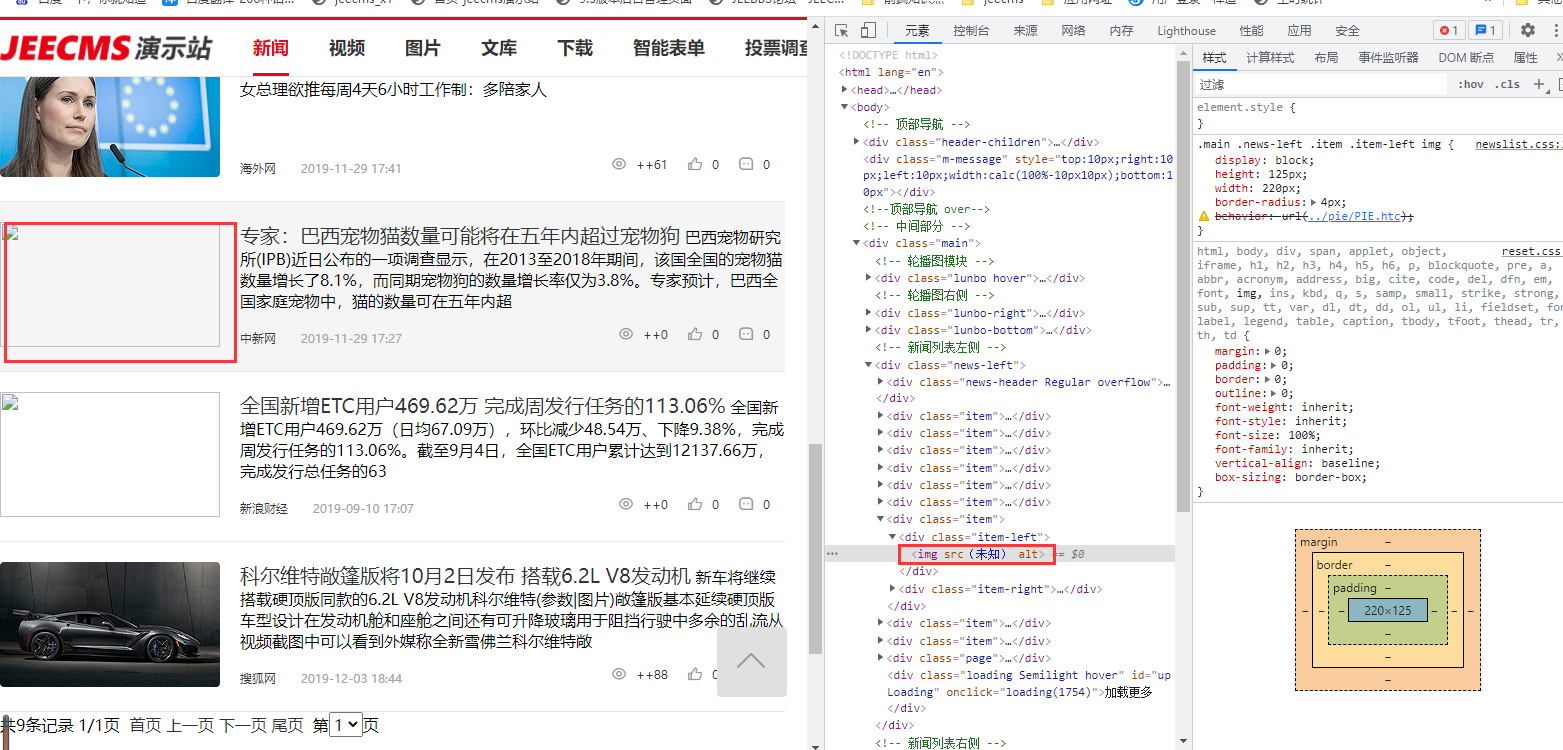Image resolution: width=1563 pixels, height=750 pixels.
Task: Open comments icon on the 海外网 article
Action: pyautogui.click(x=746, y=164)
